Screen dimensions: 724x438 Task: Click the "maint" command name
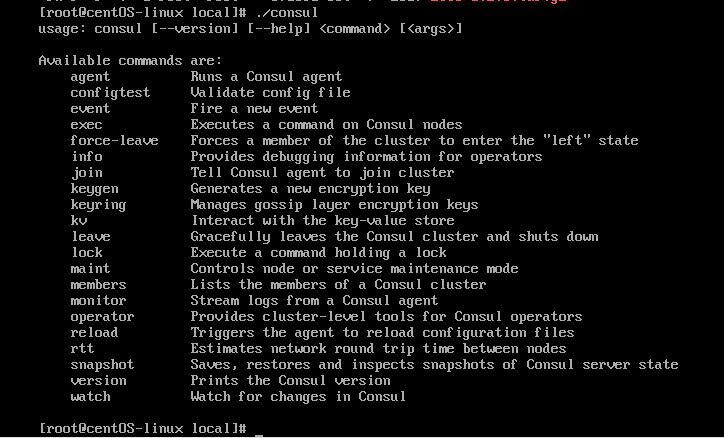click(90, 268)
